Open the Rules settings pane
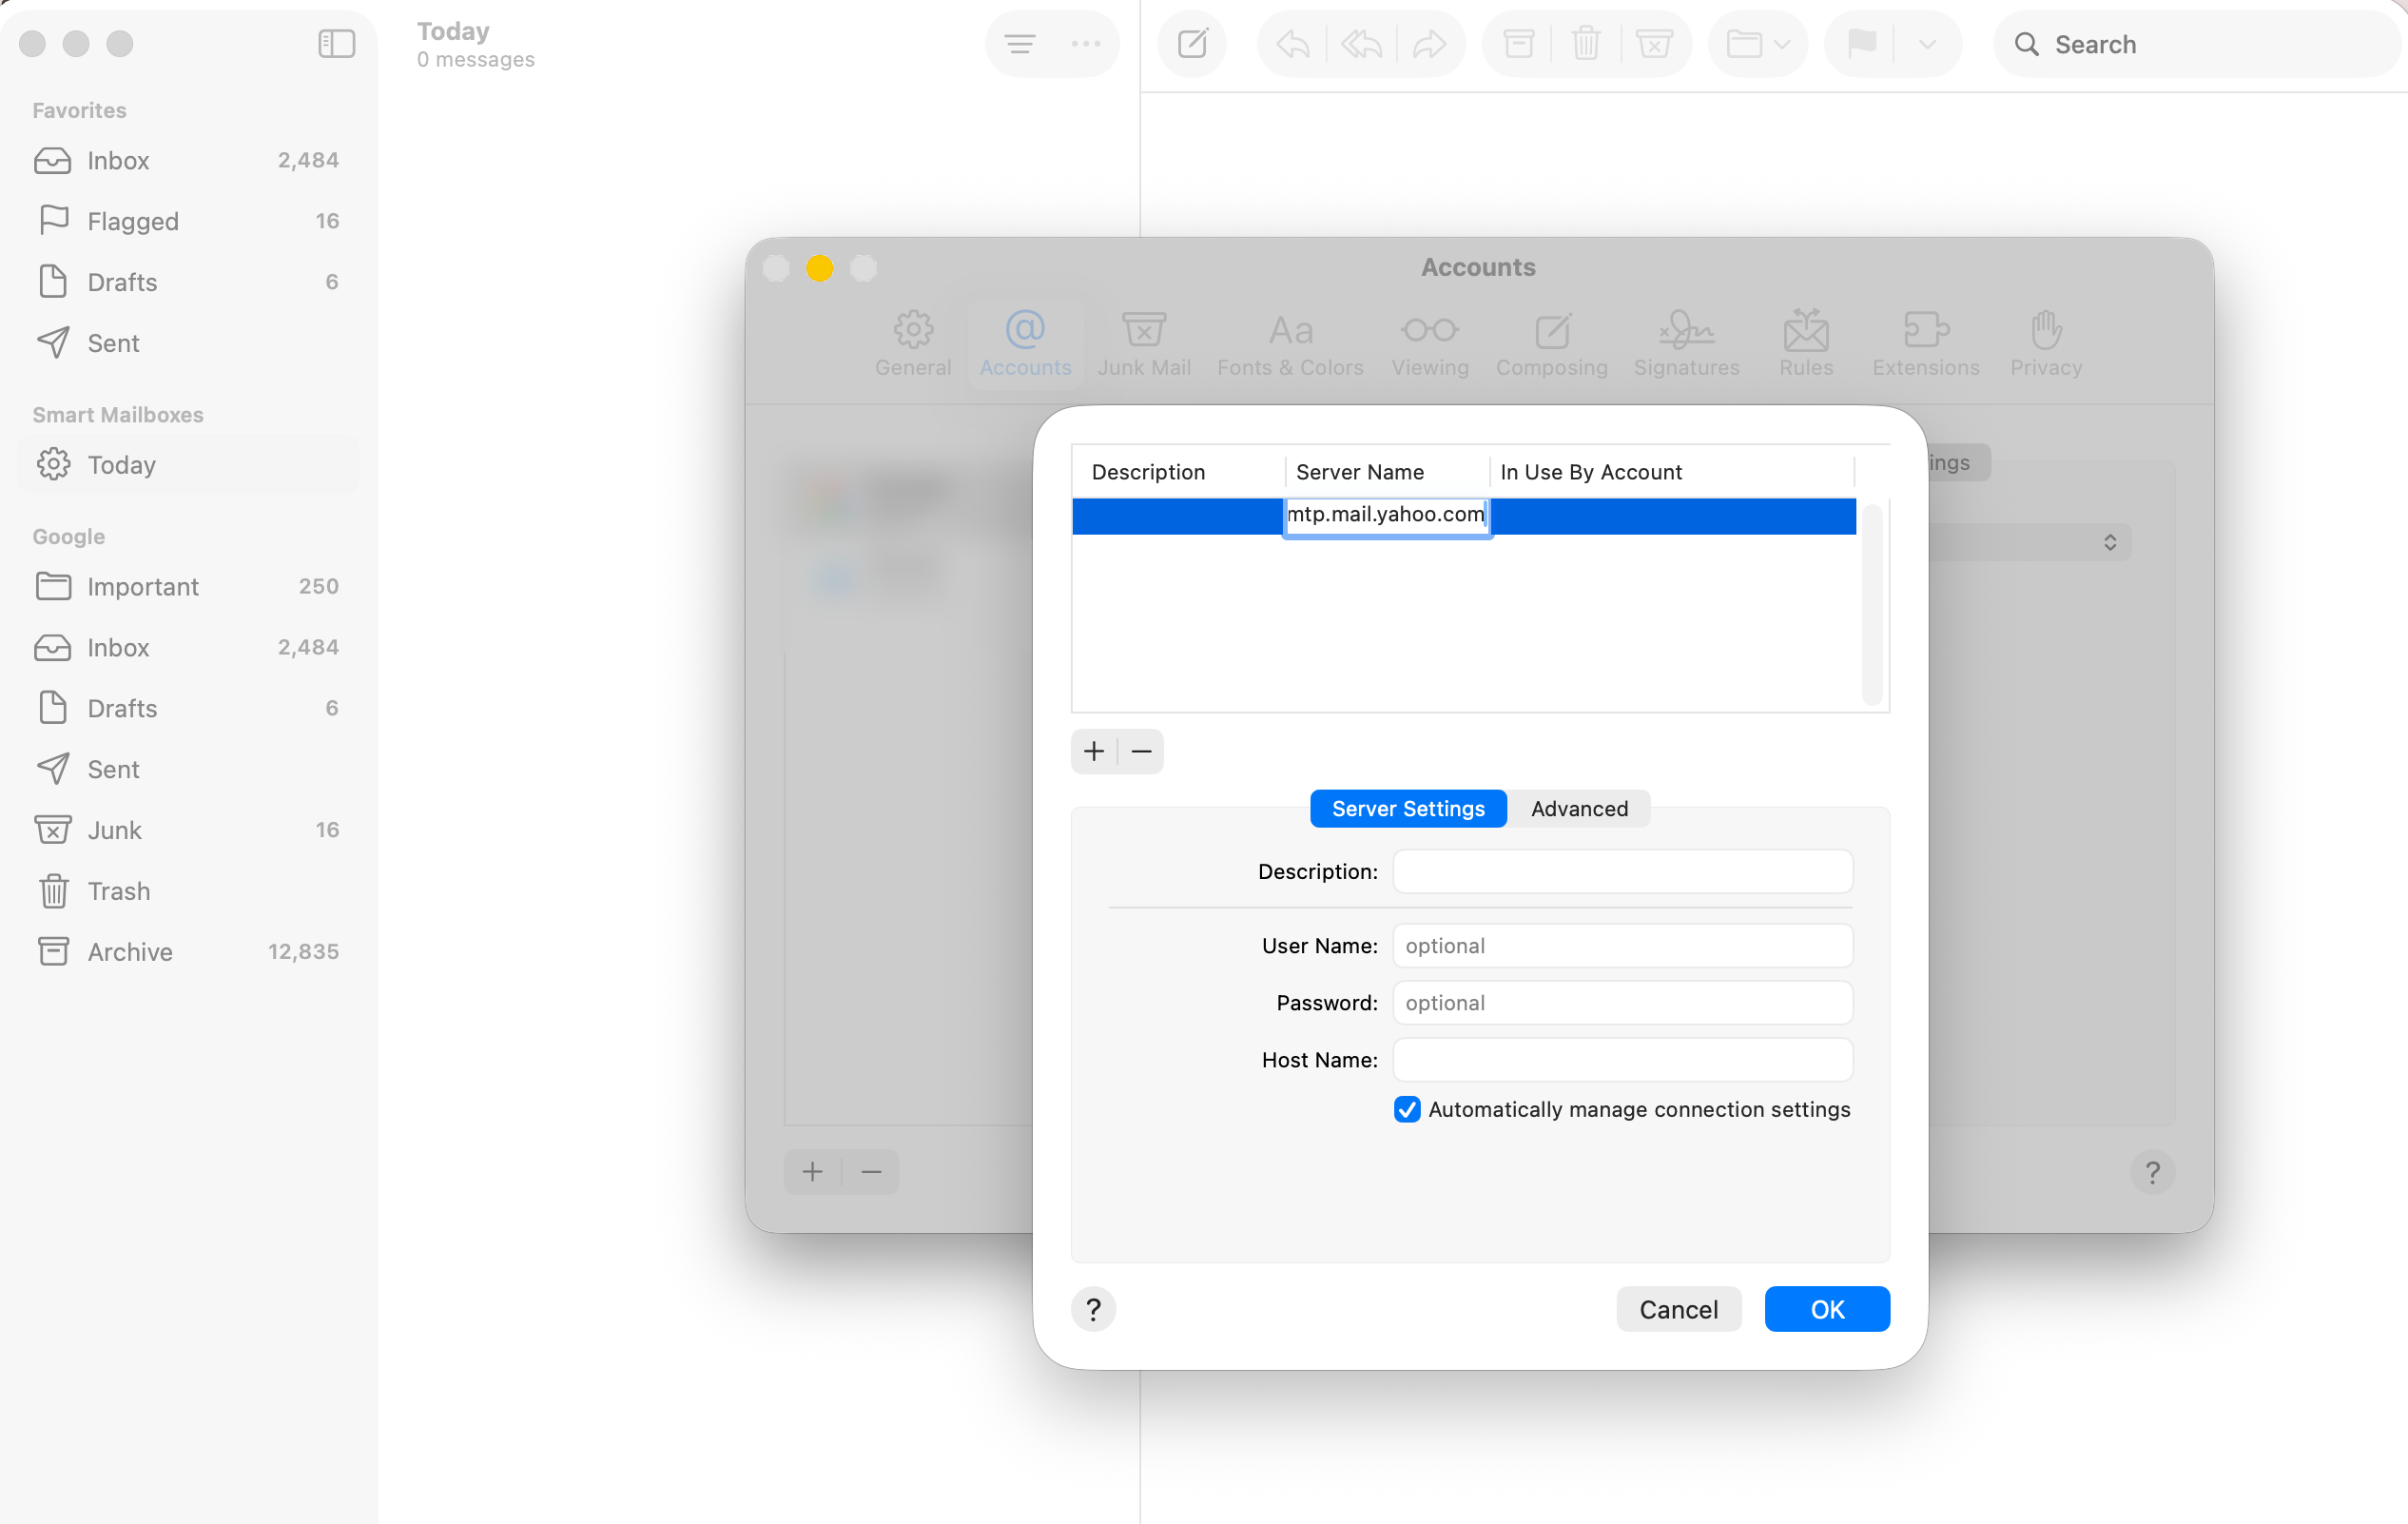 [x=1805, y=344]
